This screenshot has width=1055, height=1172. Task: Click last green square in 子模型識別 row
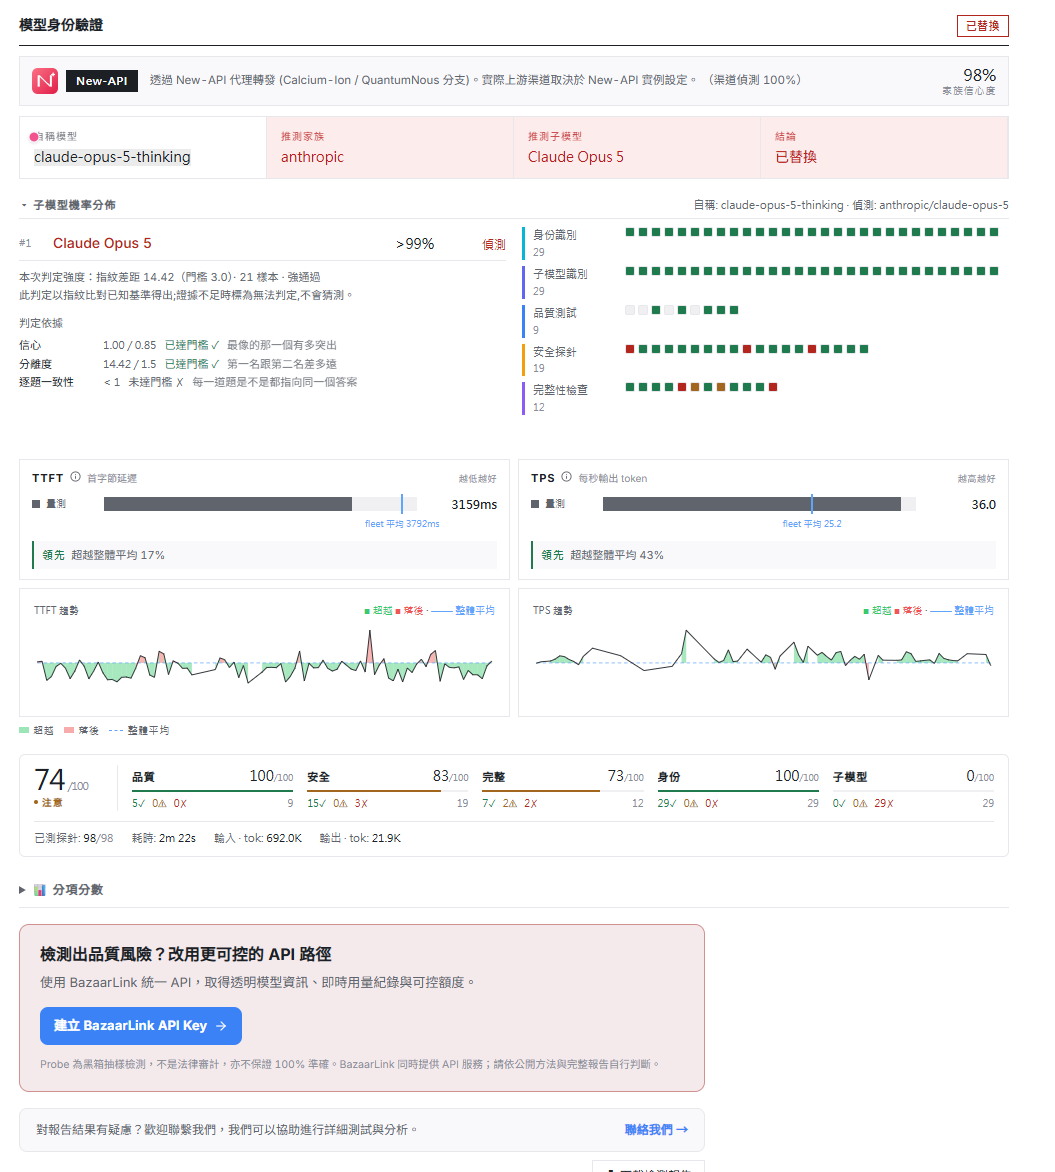tap(994, 271)
